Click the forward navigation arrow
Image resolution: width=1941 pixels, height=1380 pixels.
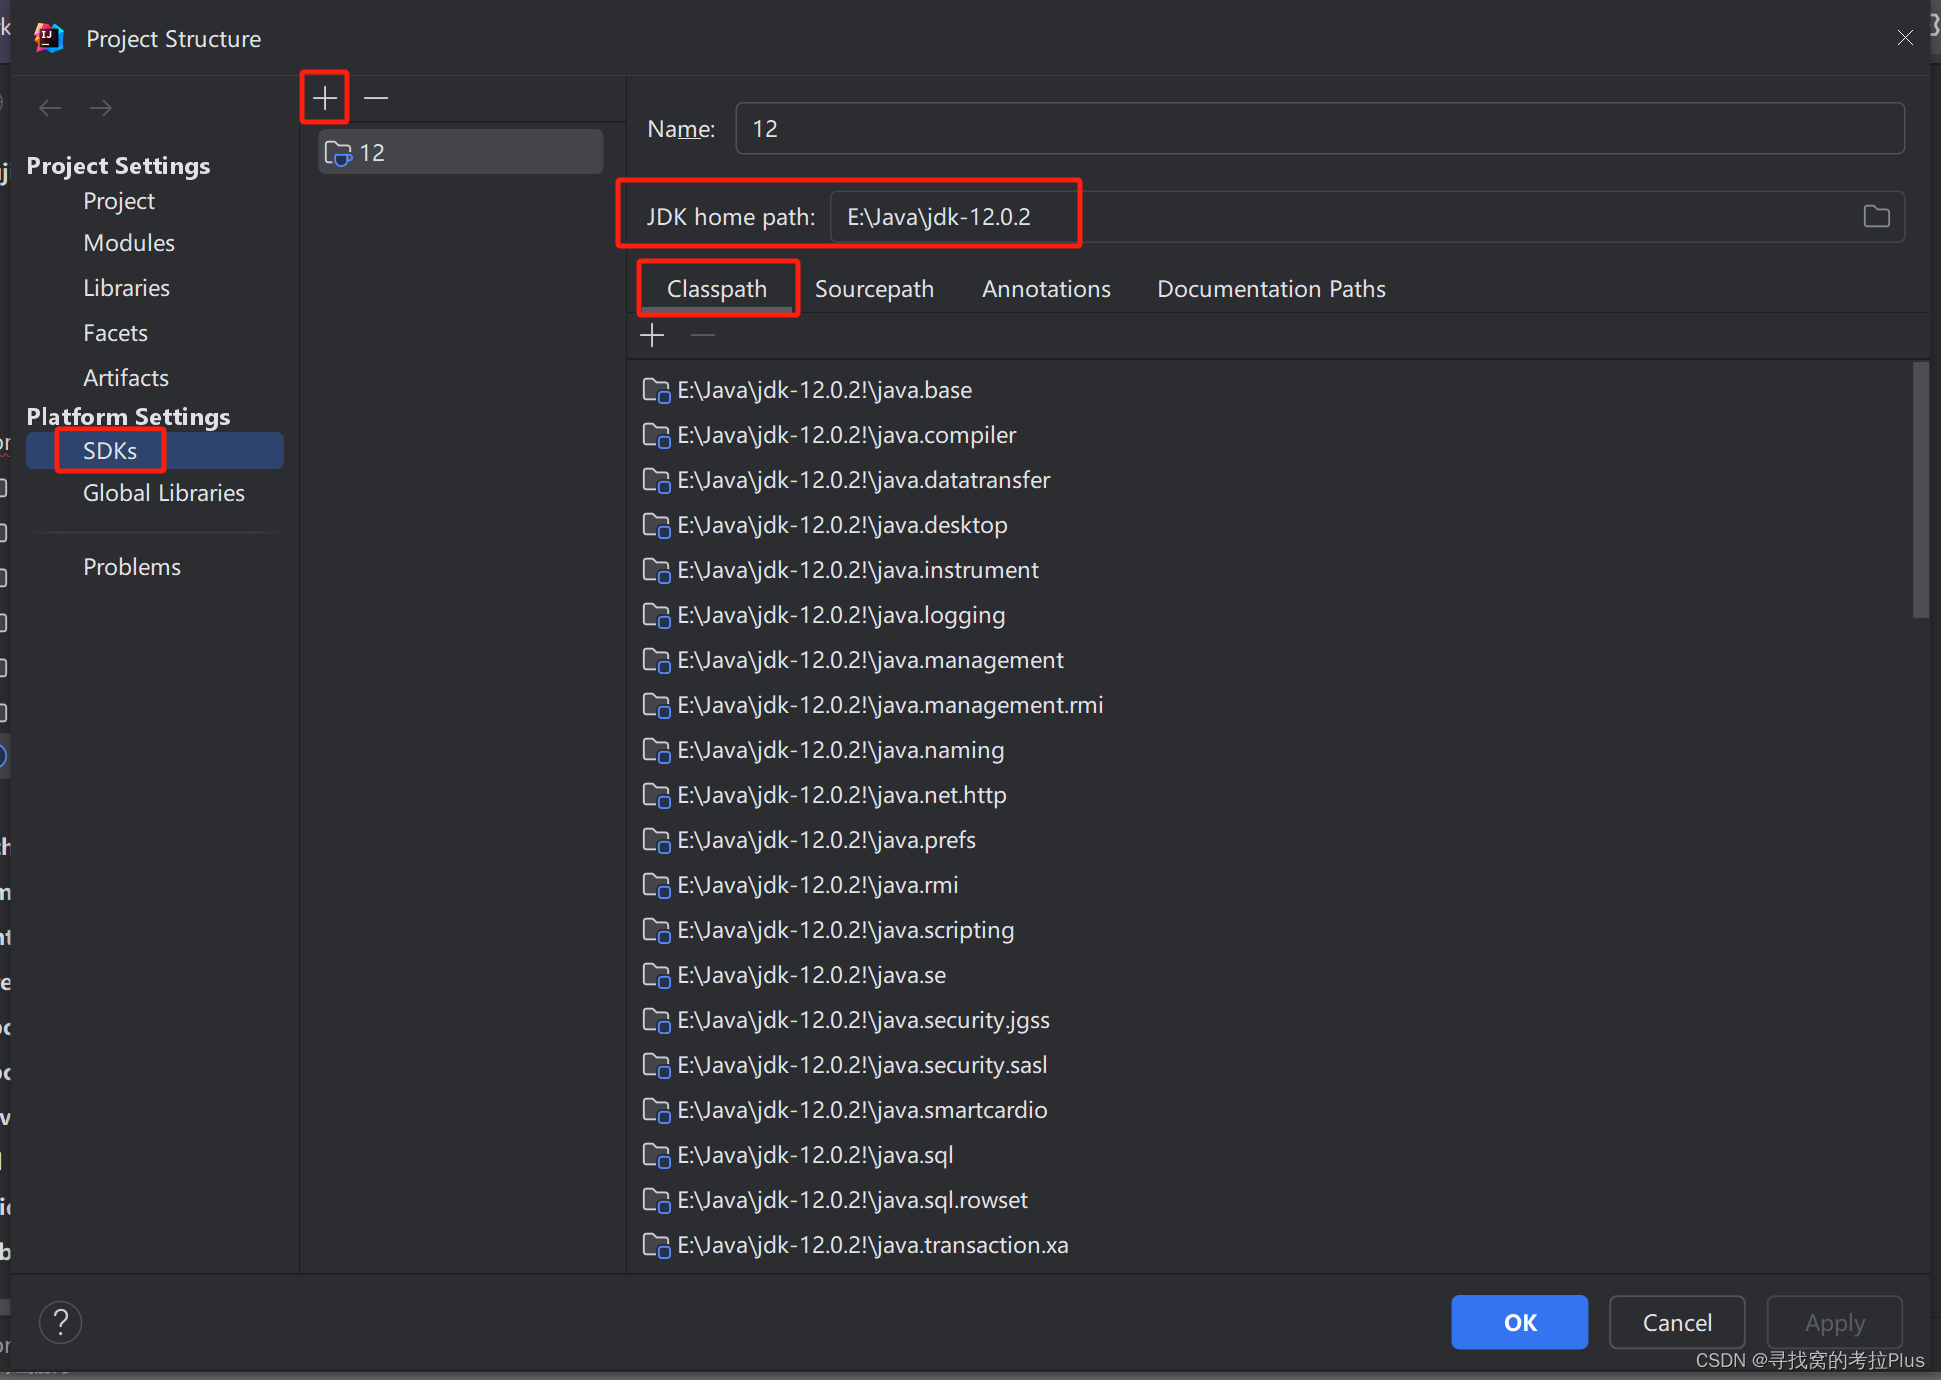pyautogui.click(x=101, y=108)
